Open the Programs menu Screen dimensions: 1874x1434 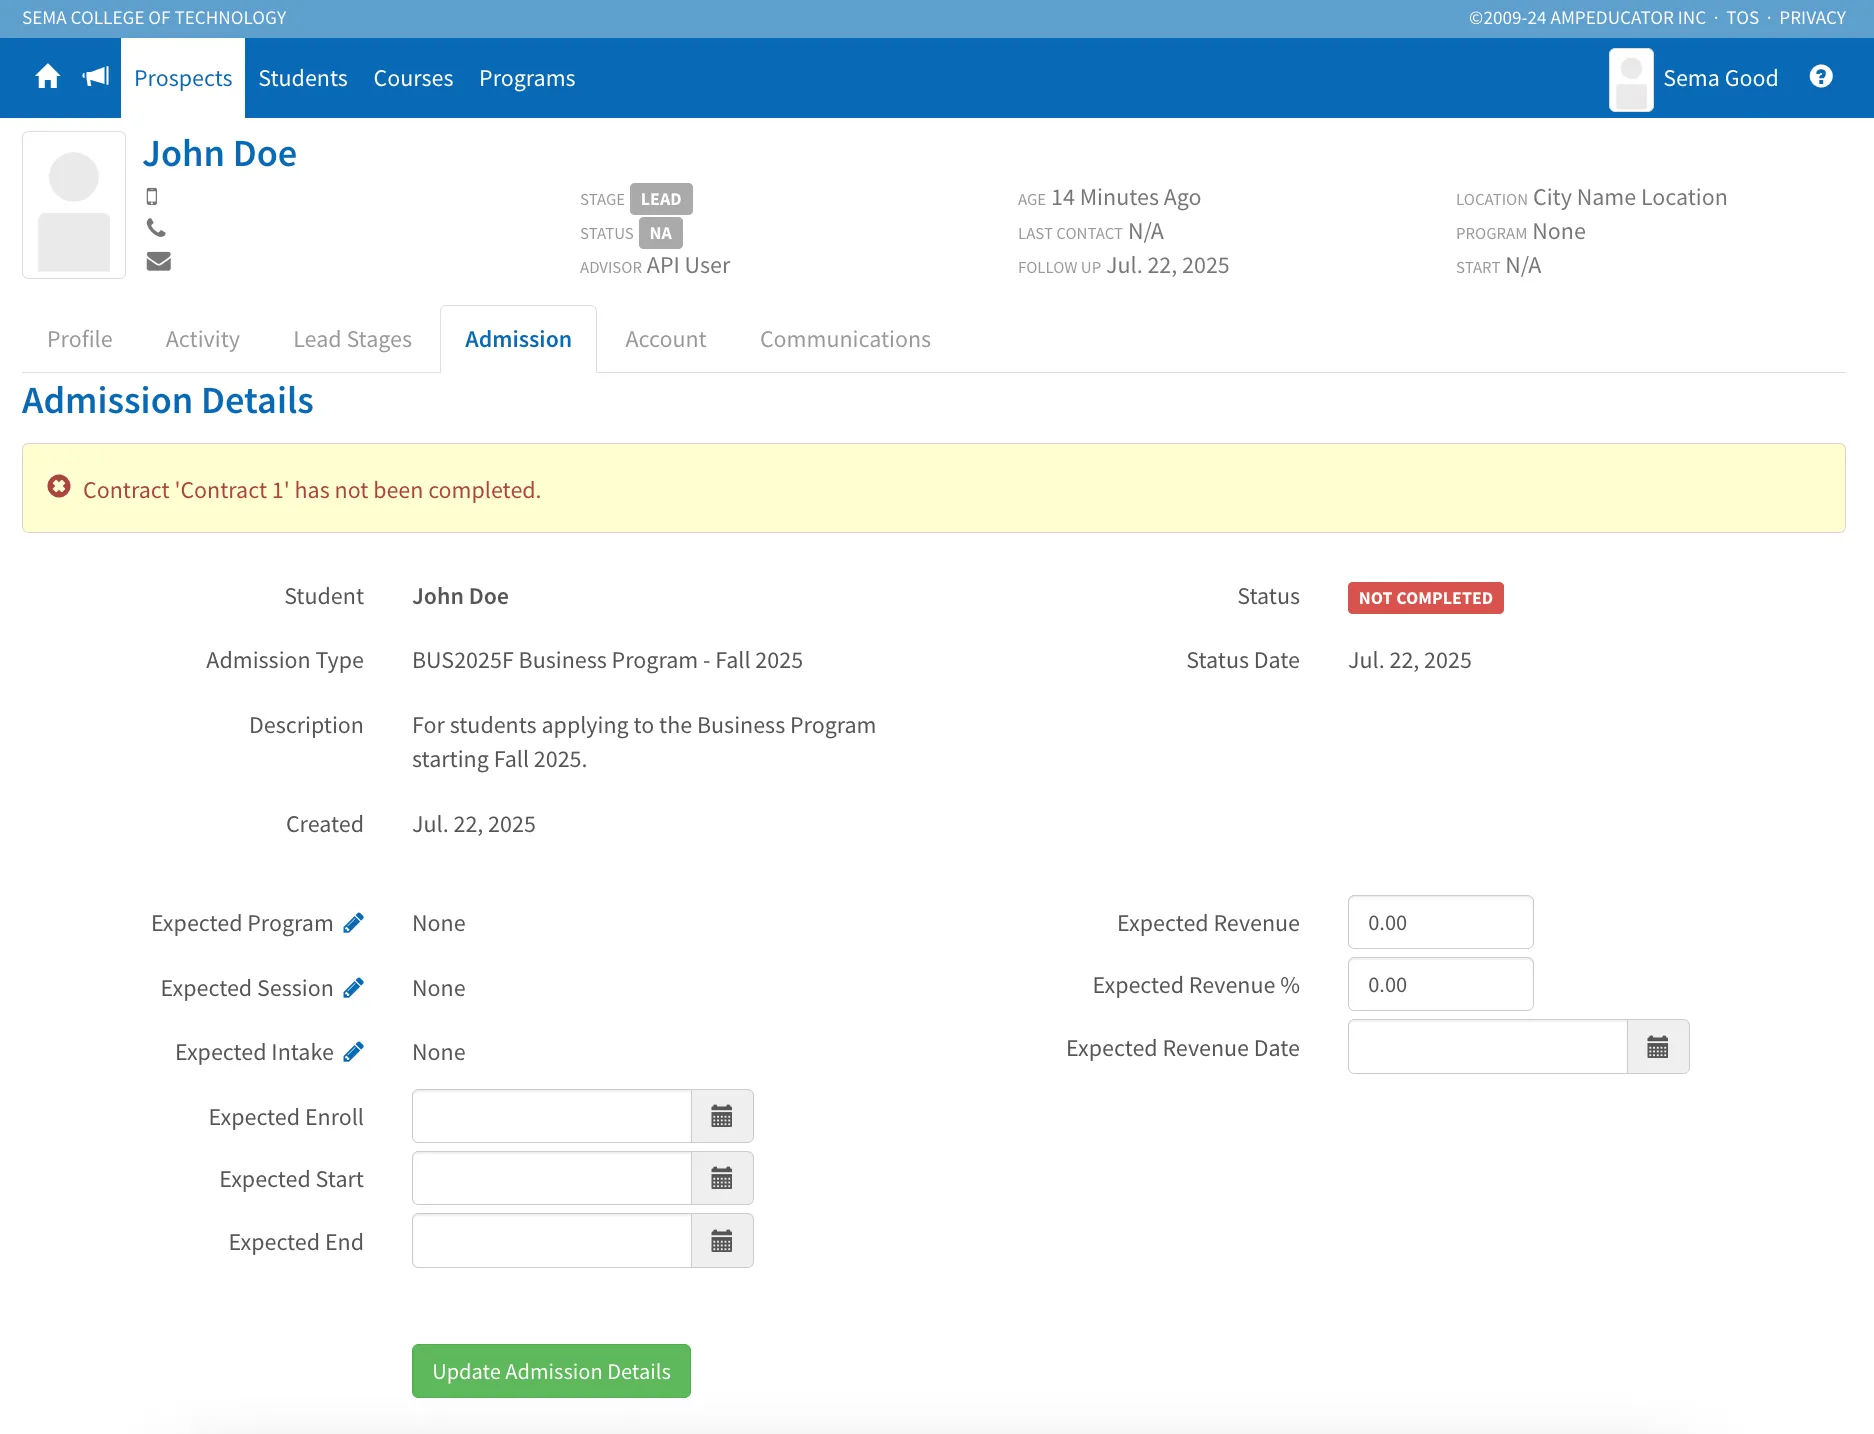click(527, 78)
